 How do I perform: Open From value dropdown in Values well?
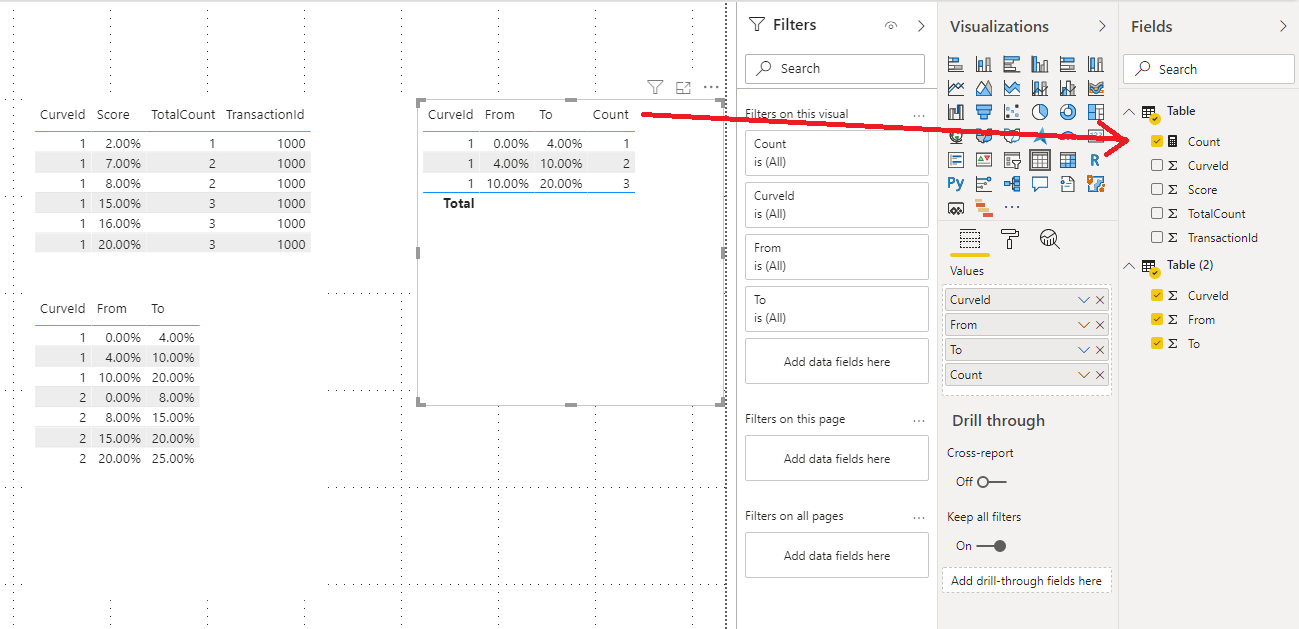[x=1084, y=325]
